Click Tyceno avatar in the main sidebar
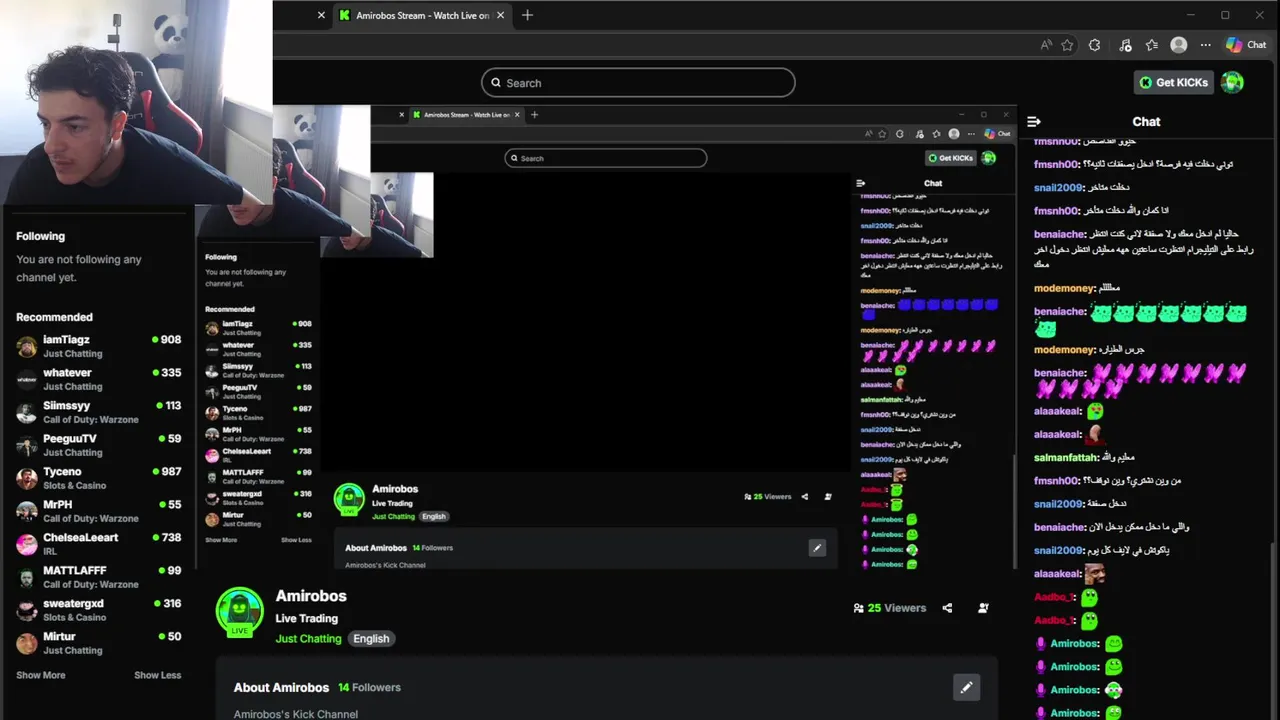Viewport: 1280px width, 720px height. coord(27,479)
